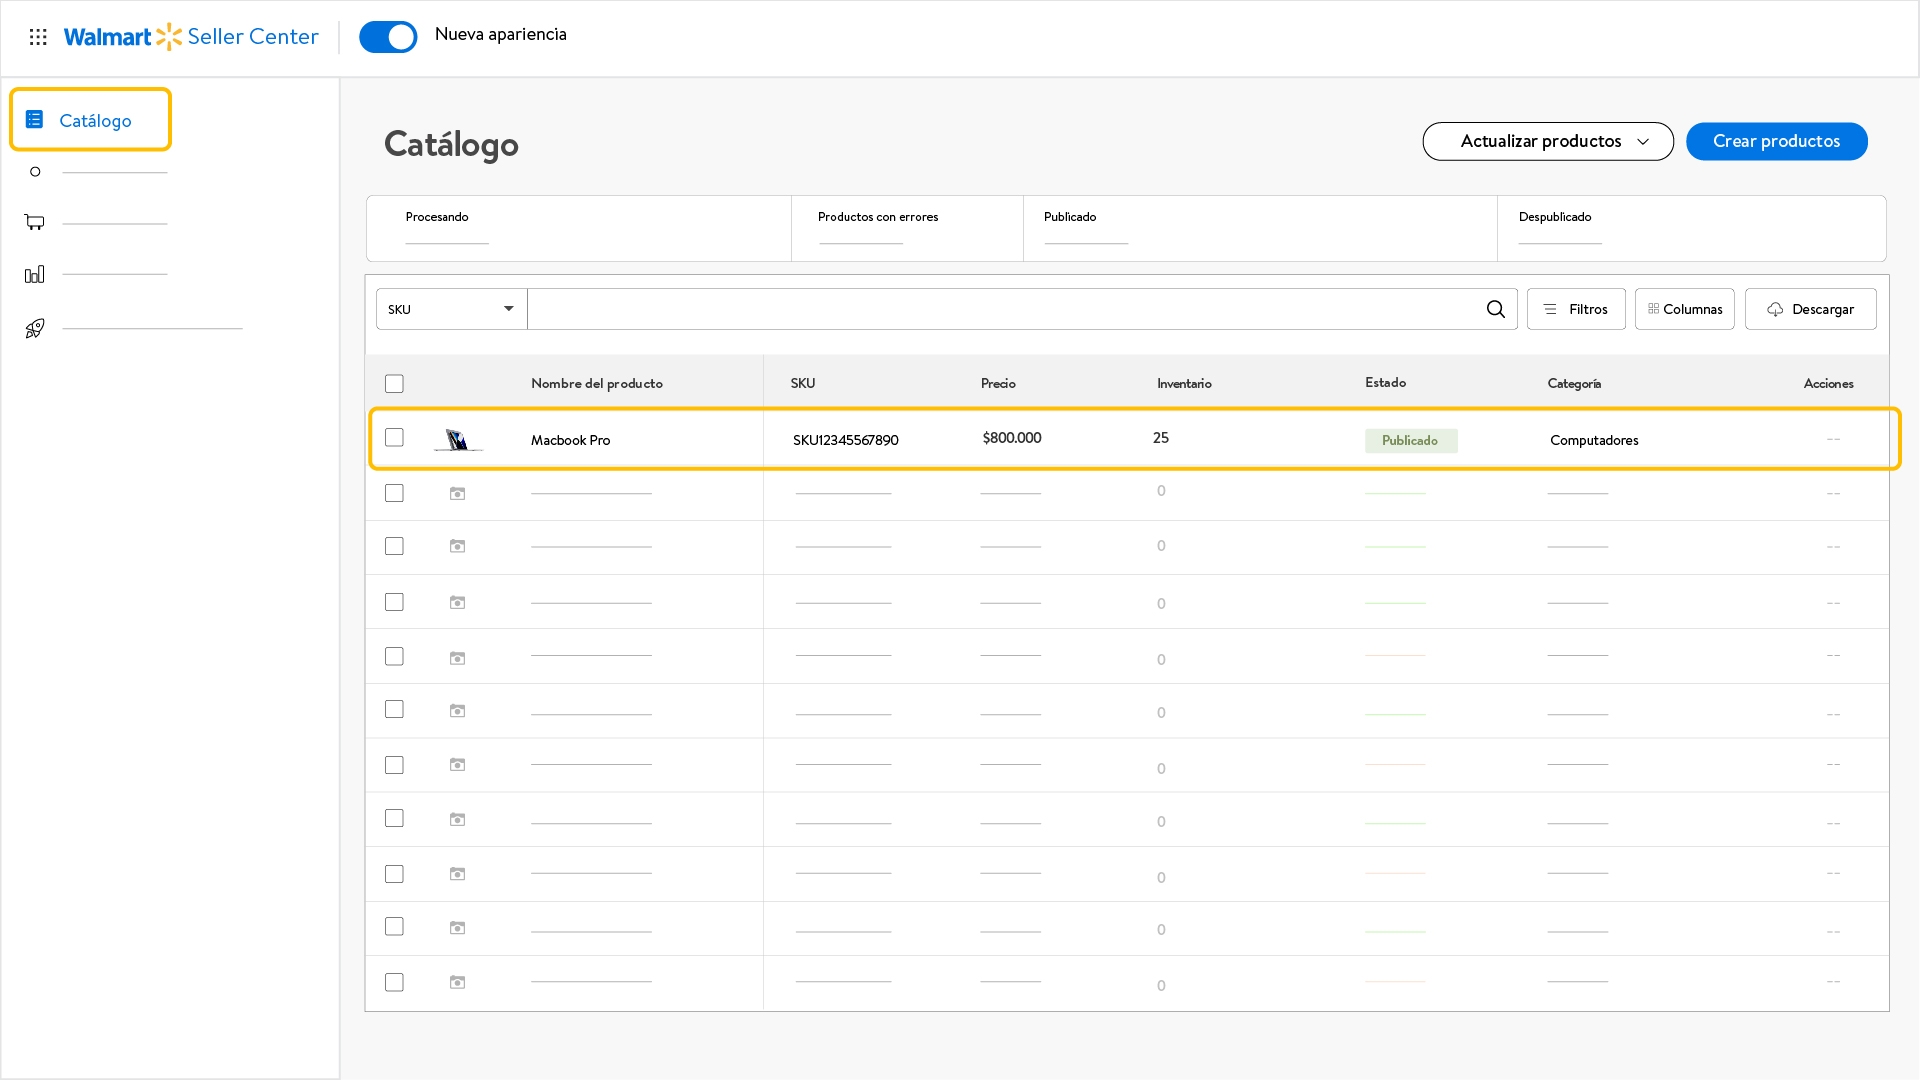Click the Computadores category cell
The width and height of the screenshot is (1920, 1080).
click(1594, 440)
